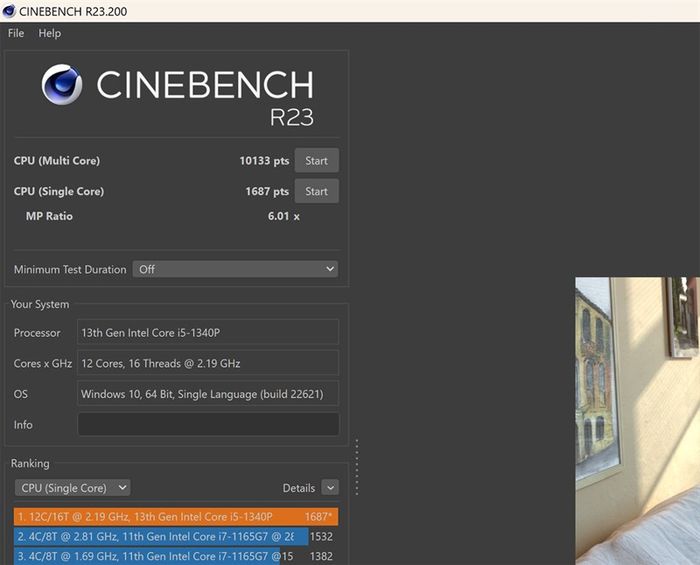
Task: Click the Details label
Action: tap(299, 488)
